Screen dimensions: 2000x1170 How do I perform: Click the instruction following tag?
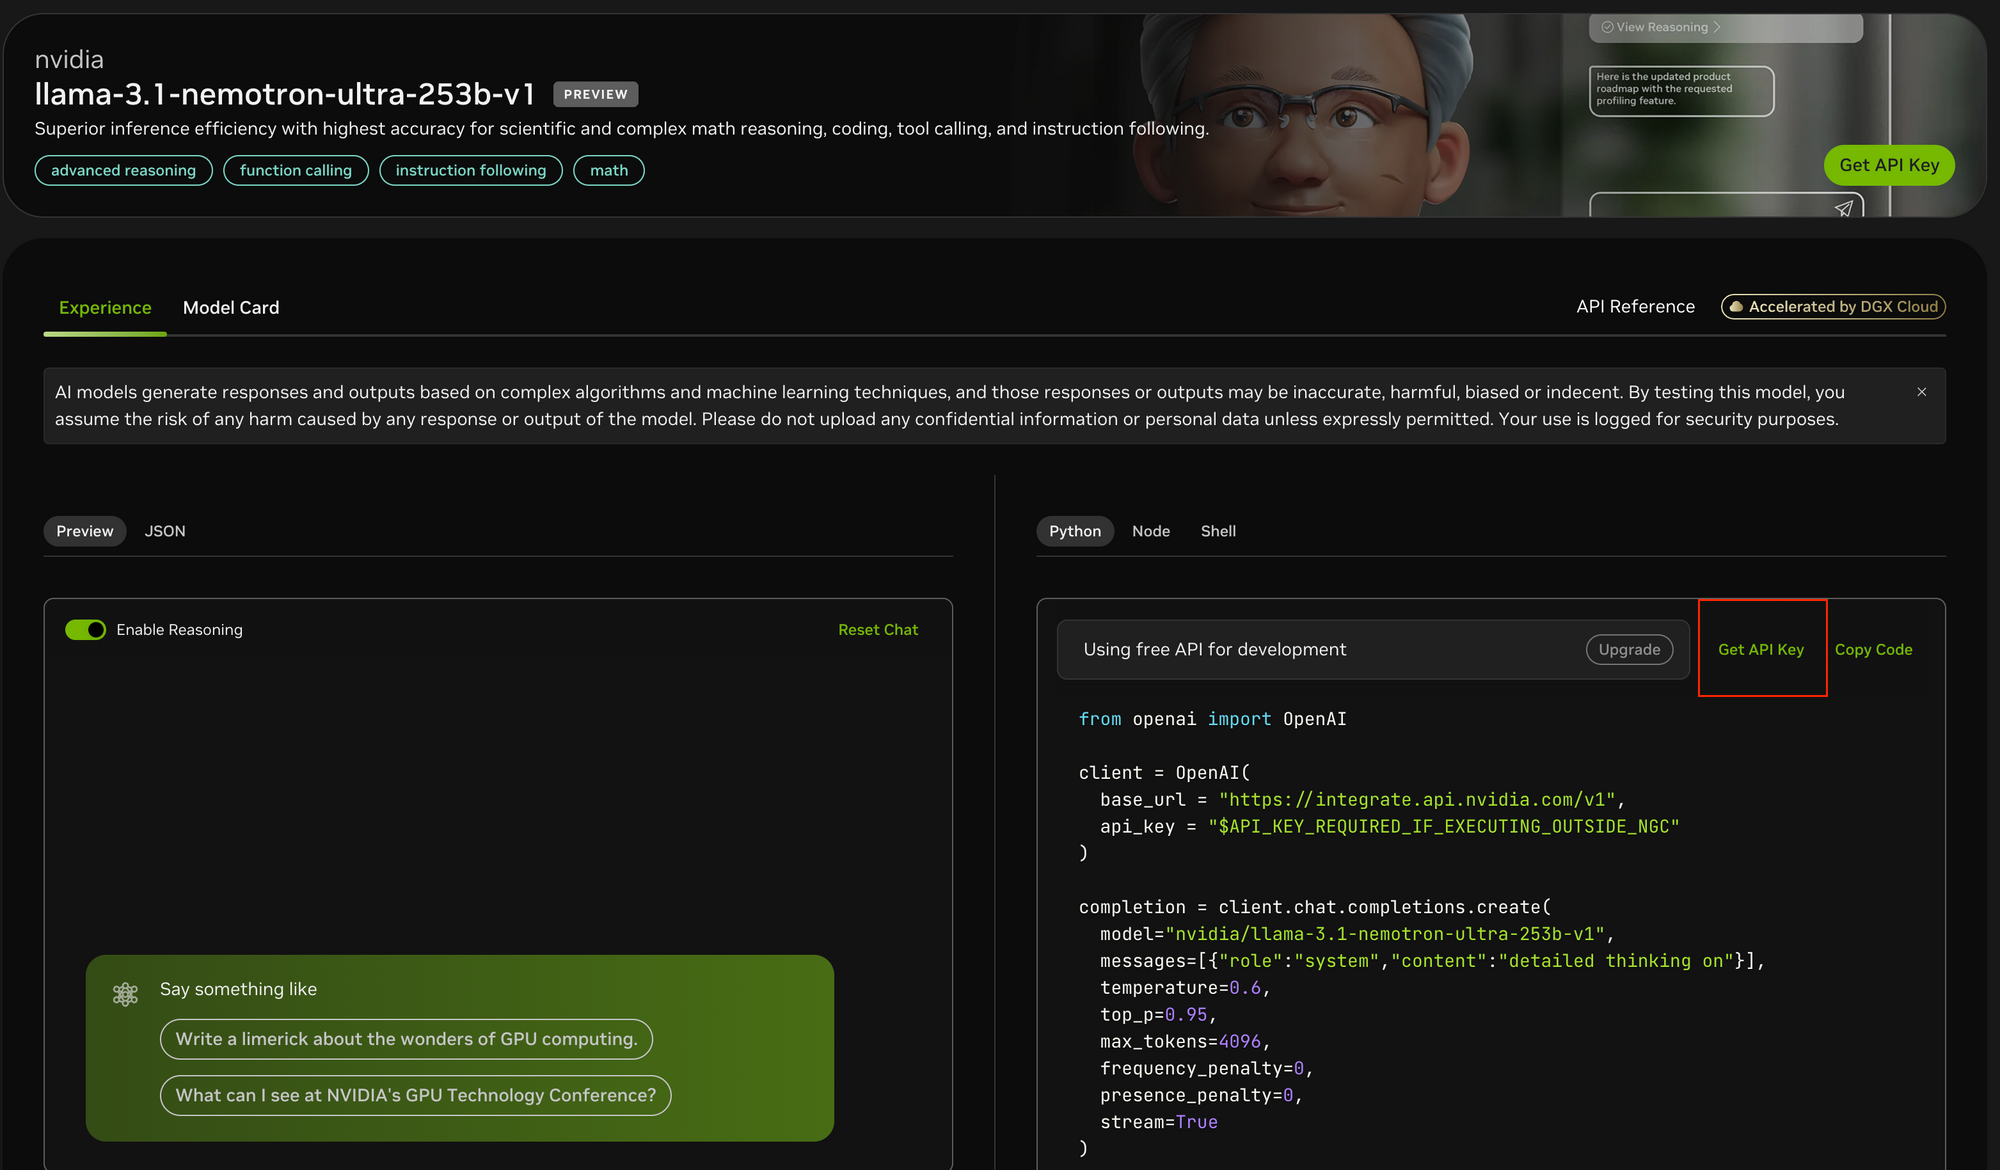coord(471,170)
